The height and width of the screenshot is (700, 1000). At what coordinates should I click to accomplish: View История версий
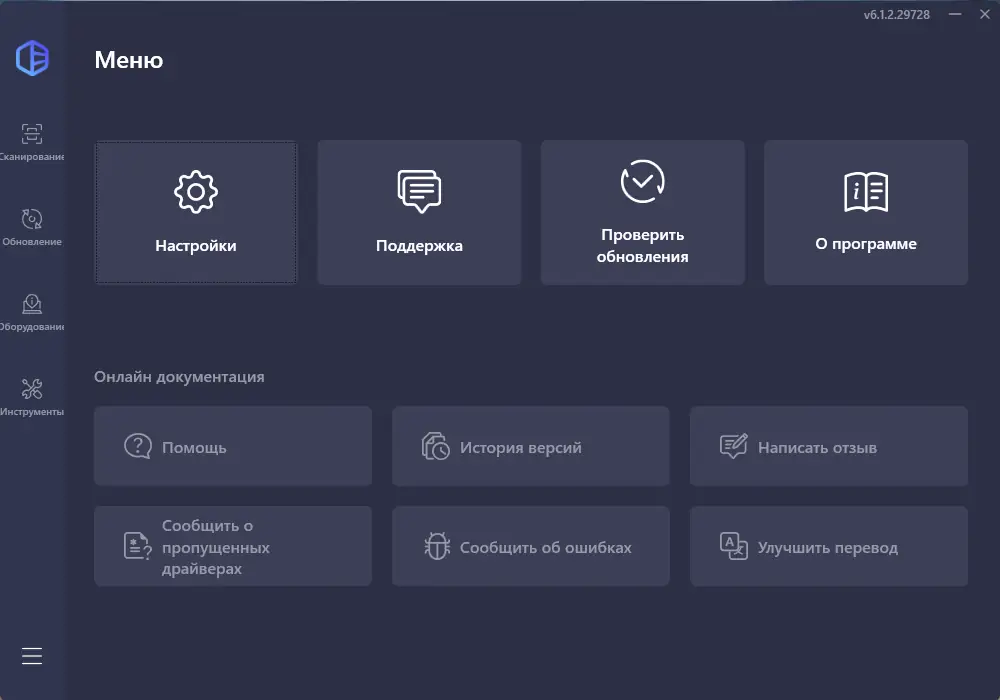[x=531, y=446]
